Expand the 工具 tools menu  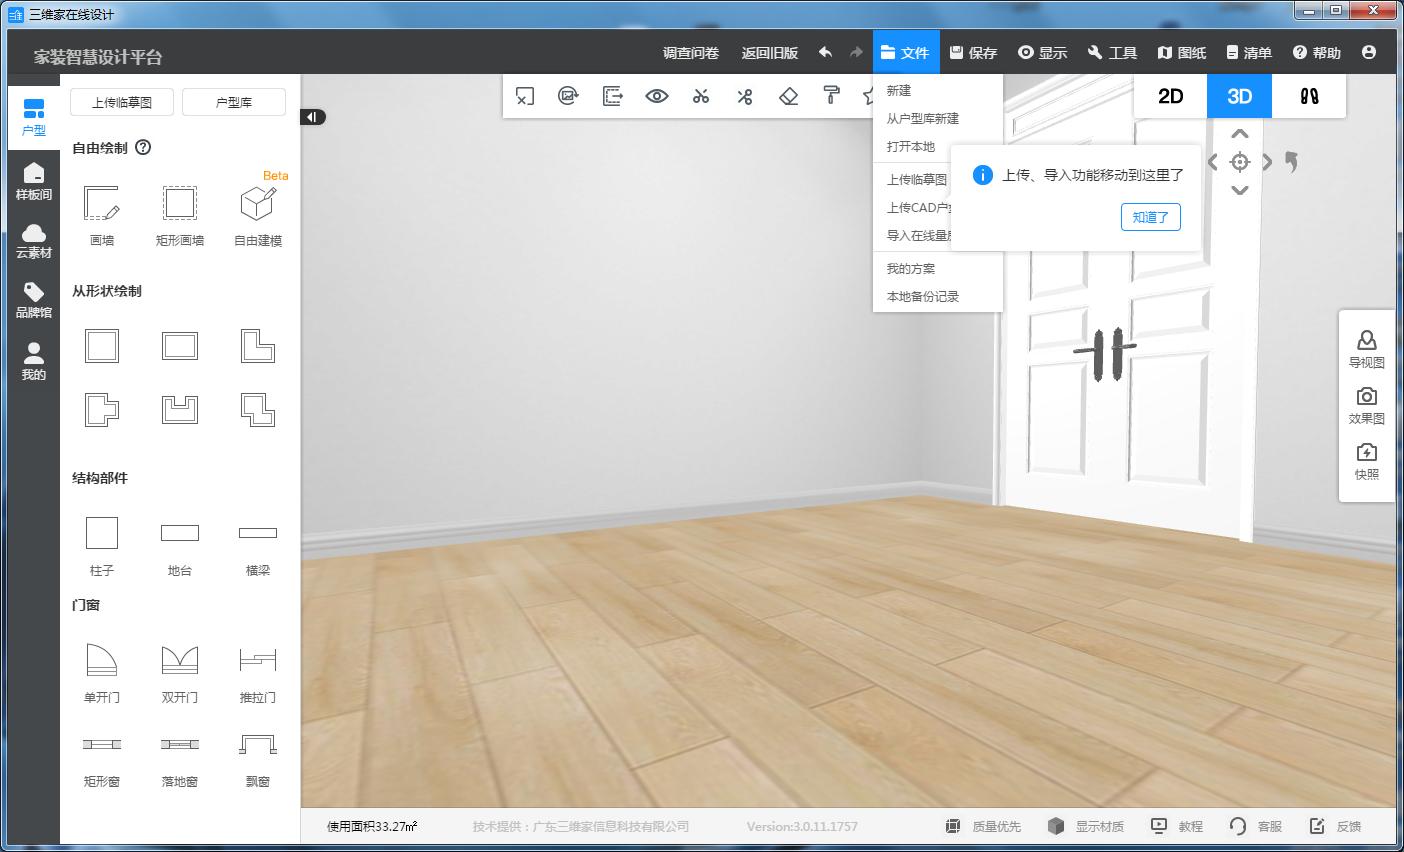pos(1112,53)
